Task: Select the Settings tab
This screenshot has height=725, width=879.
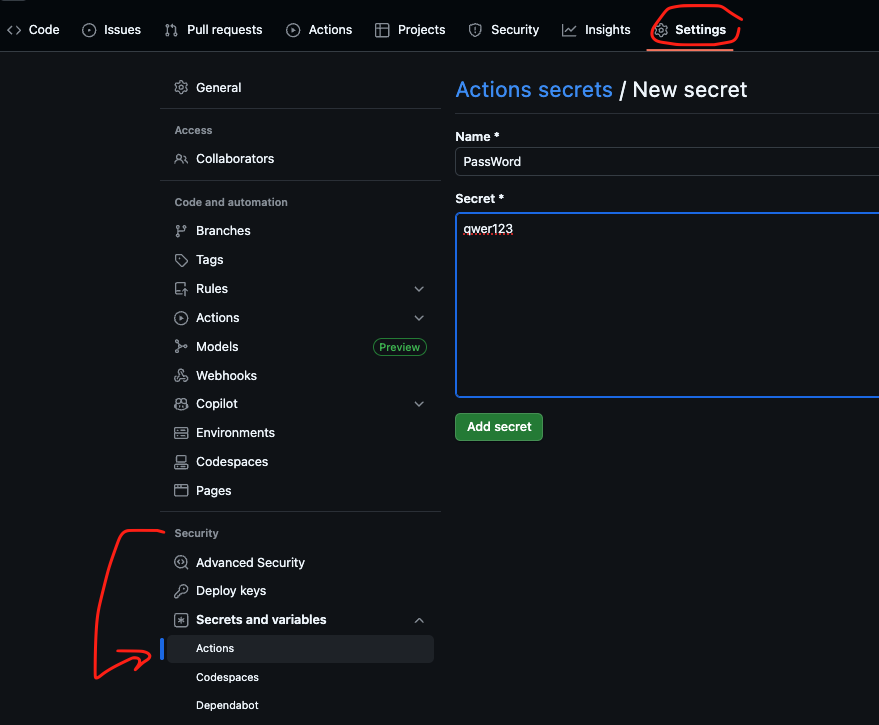Action: pos(690,30)
